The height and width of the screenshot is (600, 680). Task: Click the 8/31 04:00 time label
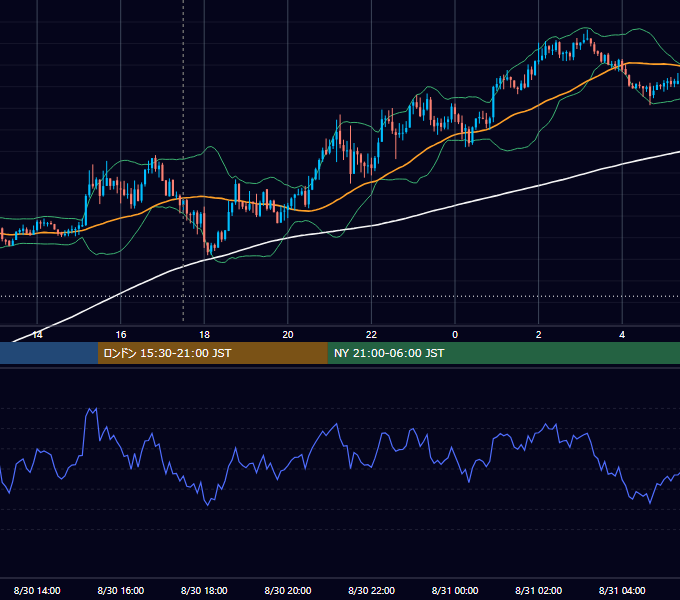tap(622, 590)
